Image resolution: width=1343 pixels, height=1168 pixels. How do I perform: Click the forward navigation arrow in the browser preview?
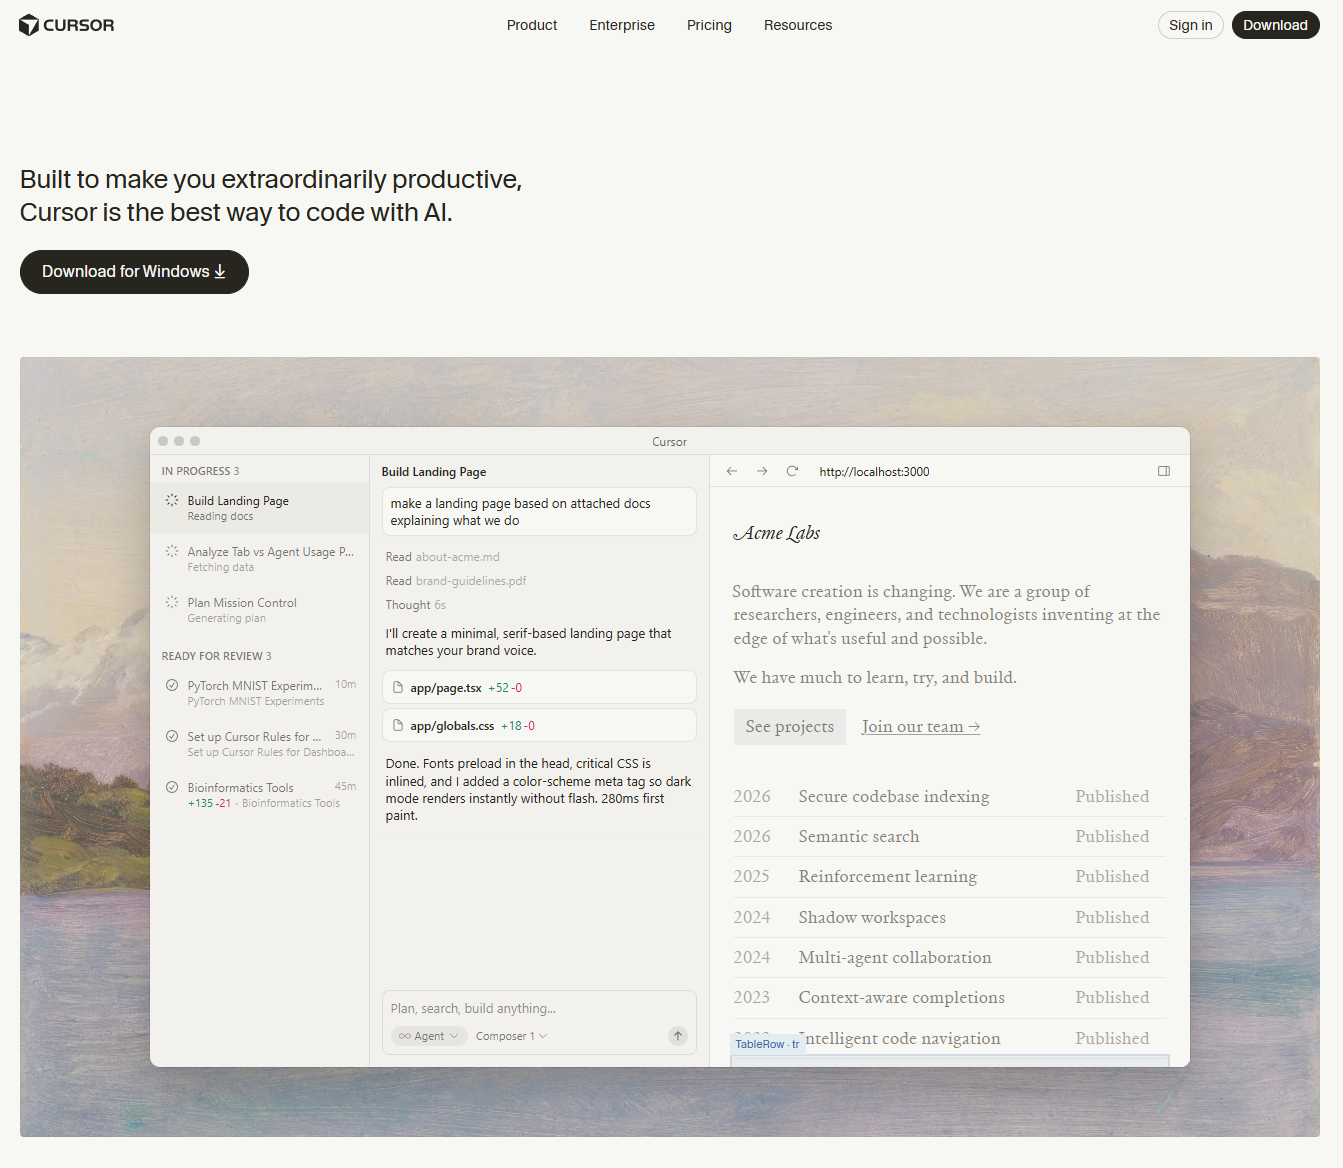coord(761,470)
